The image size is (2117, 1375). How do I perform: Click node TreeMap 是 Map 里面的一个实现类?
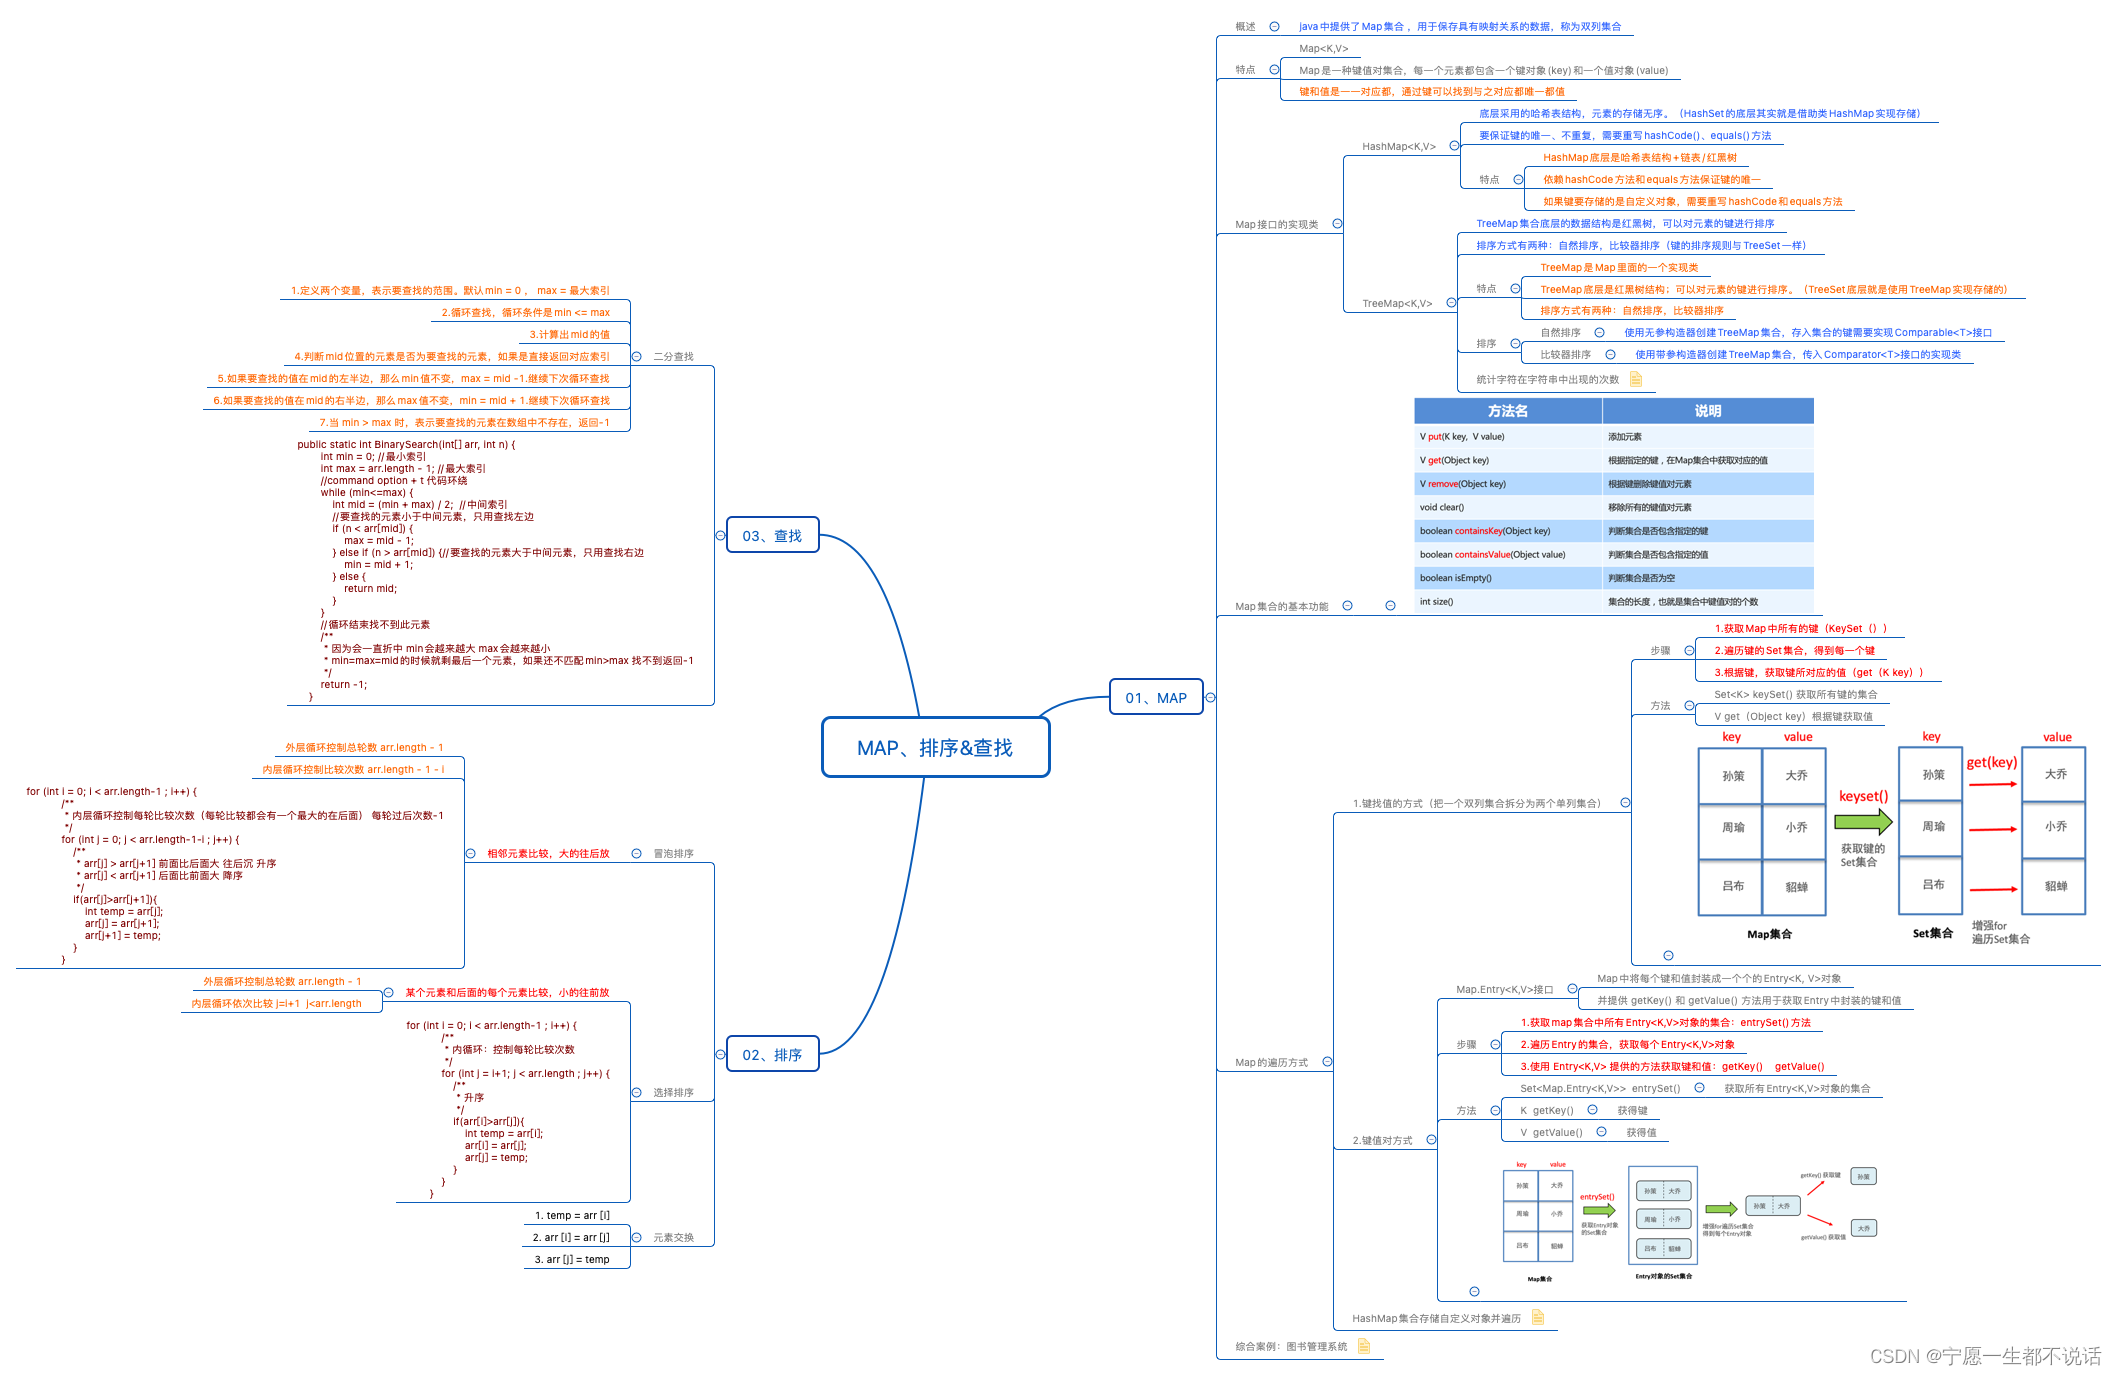coord(1619,267)
